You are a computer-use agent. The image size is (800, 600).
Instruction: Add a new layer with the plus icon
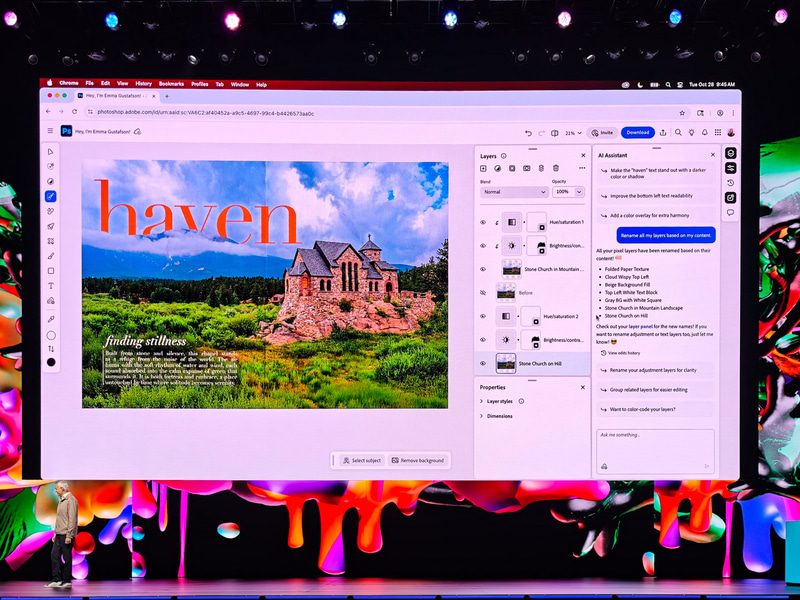483,167
